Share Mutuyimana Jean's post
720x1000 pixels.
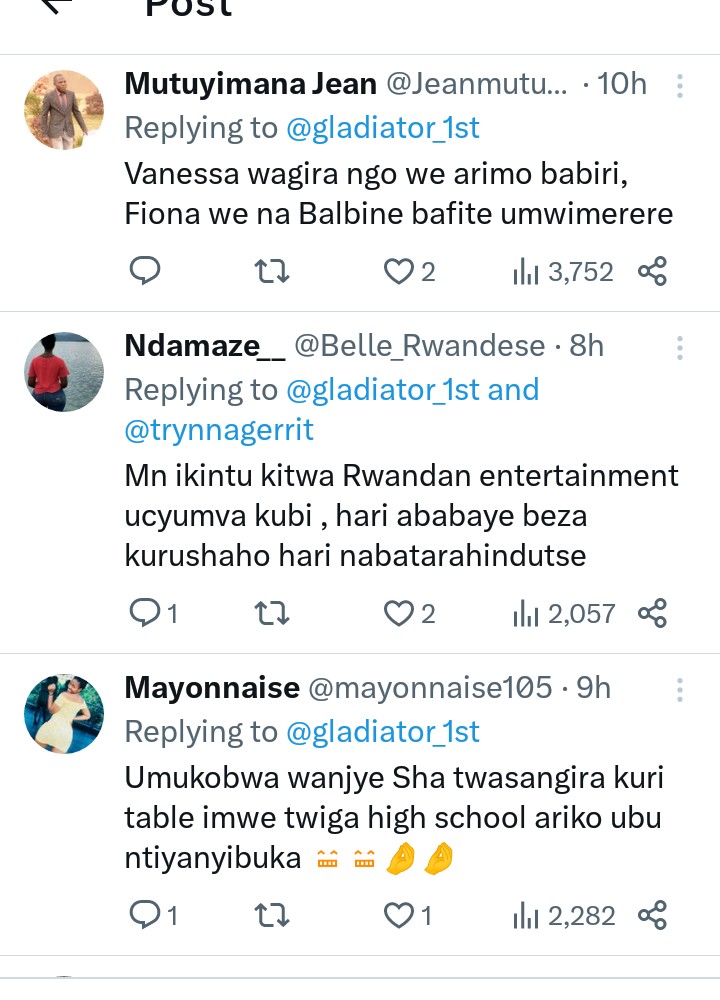[652, 270]
